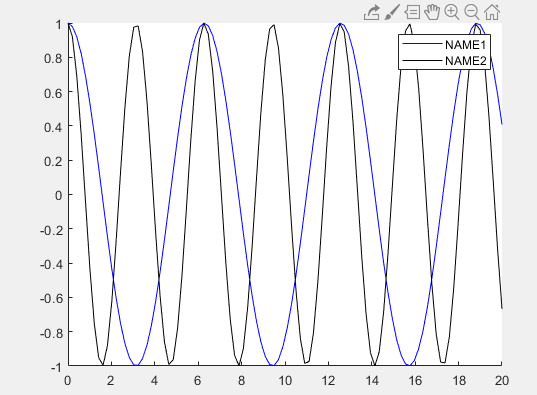Click y-axis tick label 0.4
Image resolution: width=537 pixels, height=395 pixels.
point(53,127)
